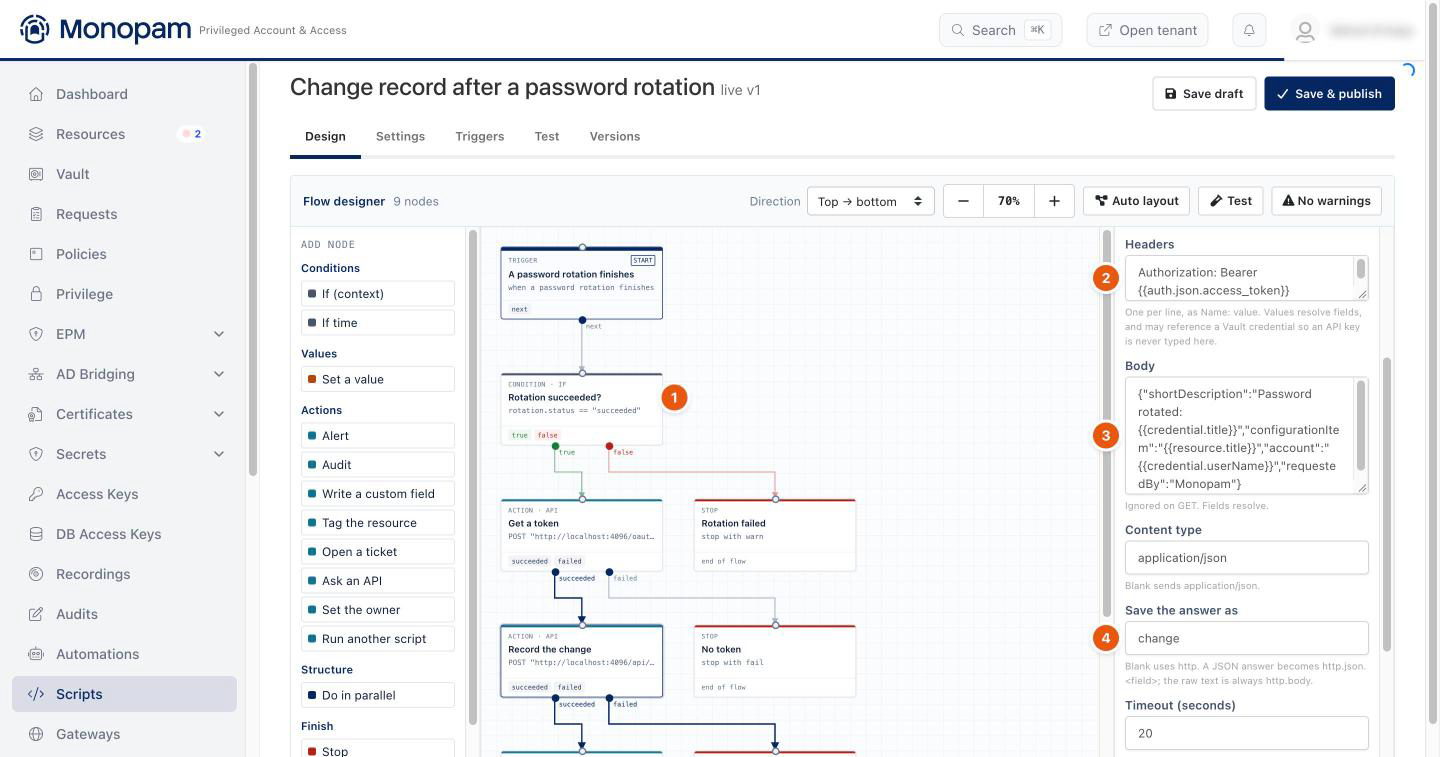Run Auto layout on the flow
The image size is (1440, 757).
pyautogui.click(x=1136, y=201)
